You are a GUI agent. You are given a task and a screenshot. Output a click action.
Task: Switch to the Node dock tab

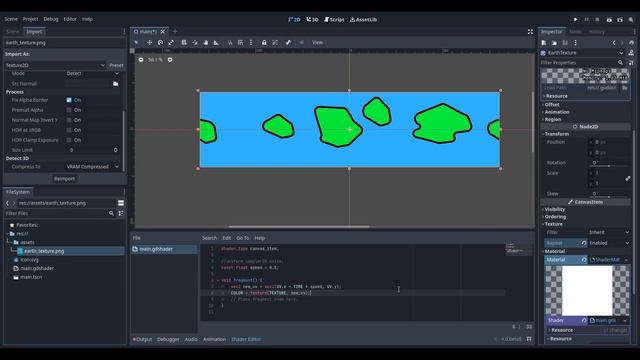[575, 31]
